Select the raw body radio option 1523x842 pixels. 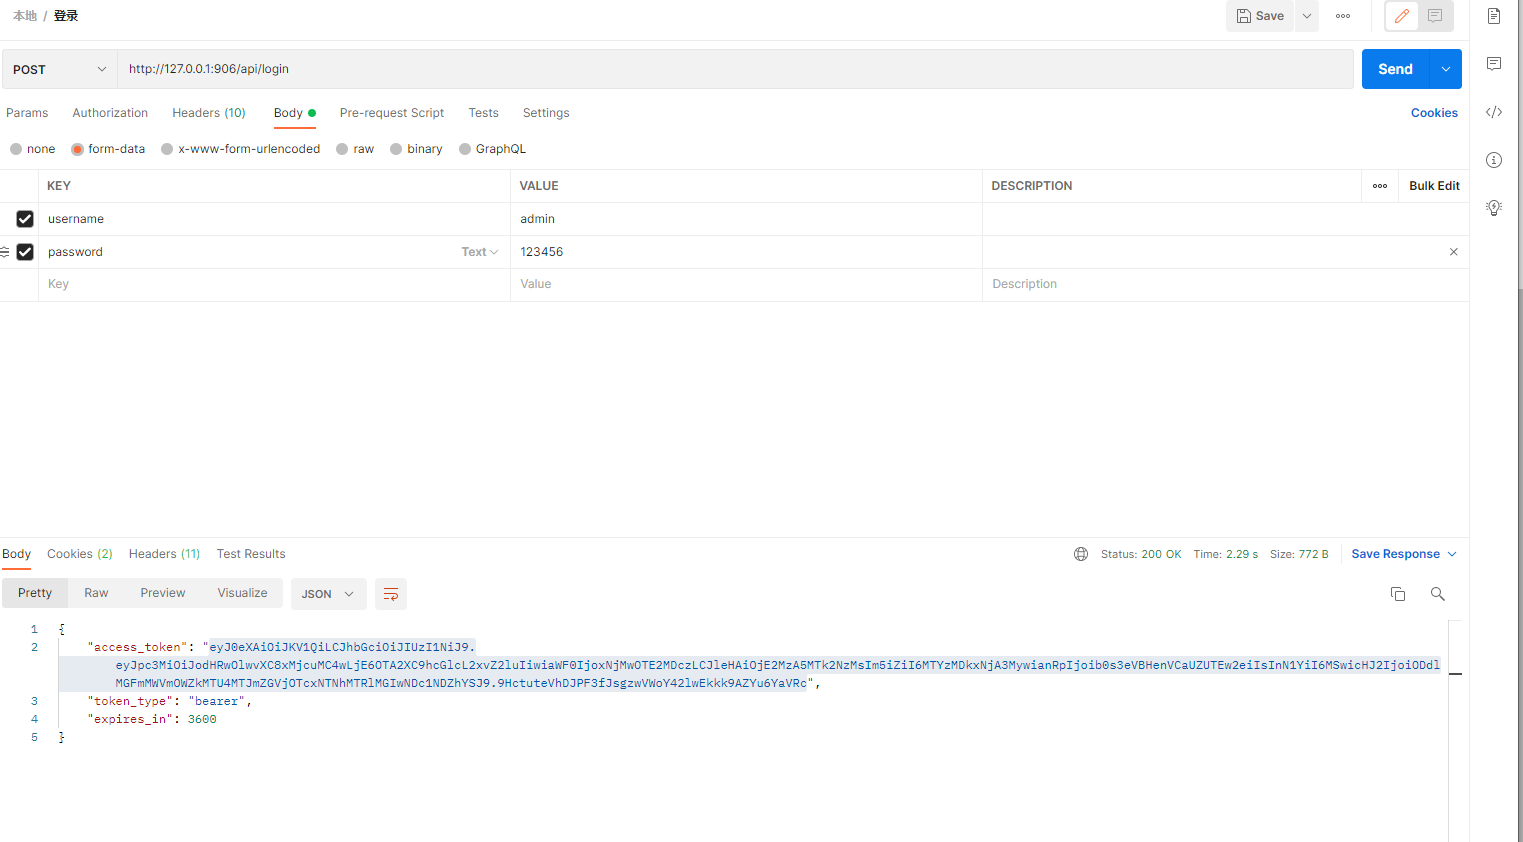tap(342, 149)
